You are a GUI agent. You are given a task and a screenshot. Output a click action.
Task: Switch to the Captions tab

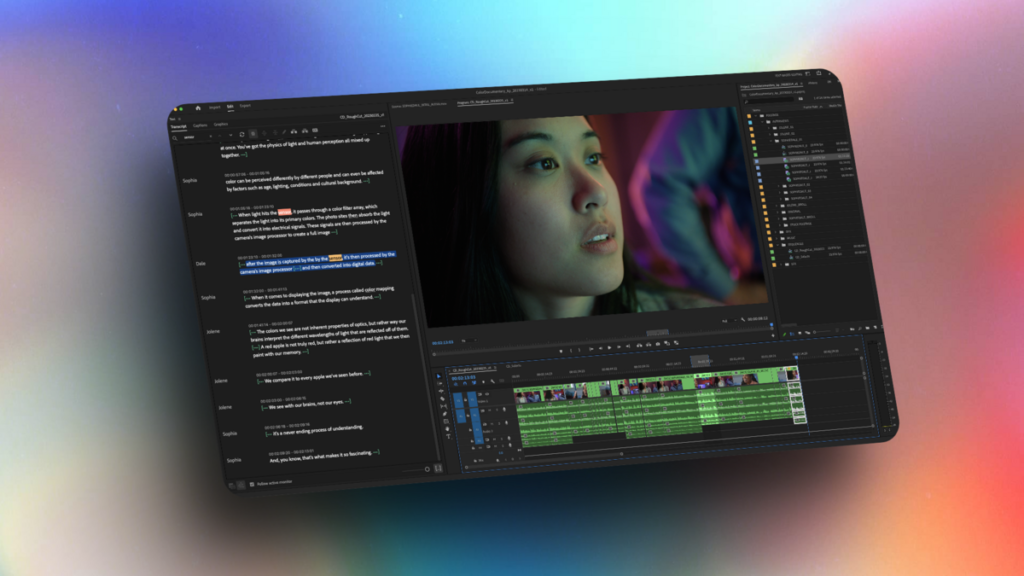point(199,126)
